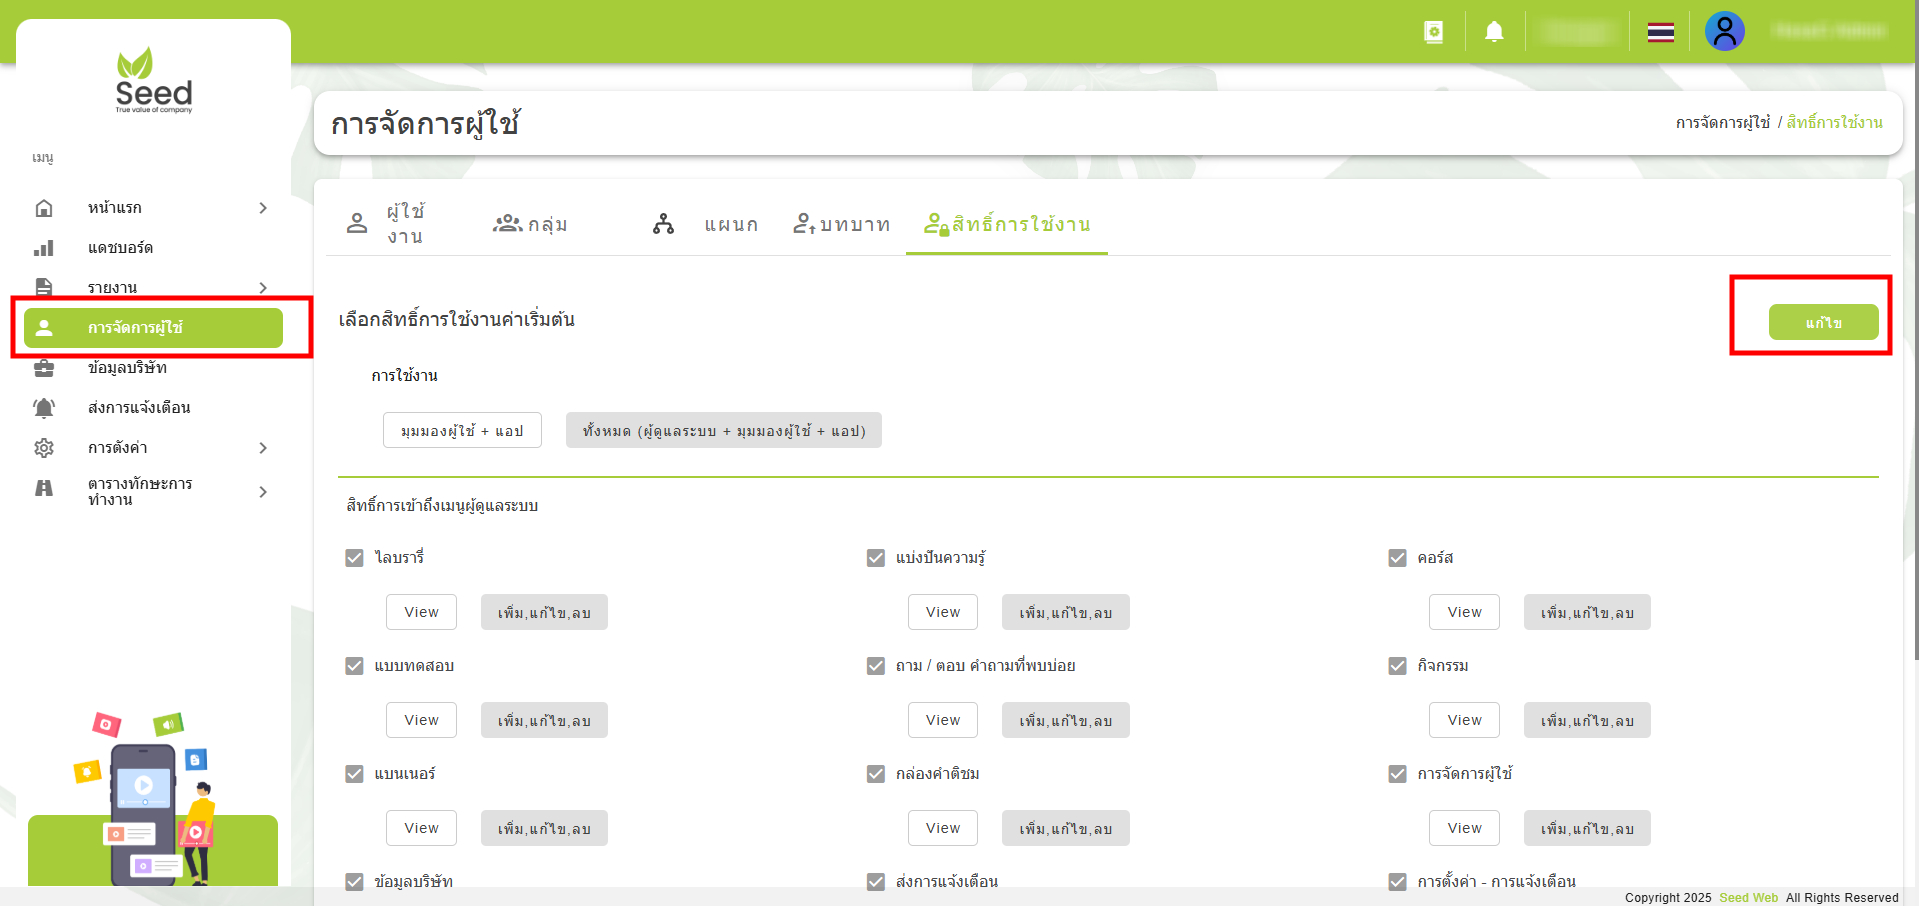Uncheck the ไลบรารี่ permission checkbox
The image size is (1919, 906).
pyautogui.click(x=354, y=558)
